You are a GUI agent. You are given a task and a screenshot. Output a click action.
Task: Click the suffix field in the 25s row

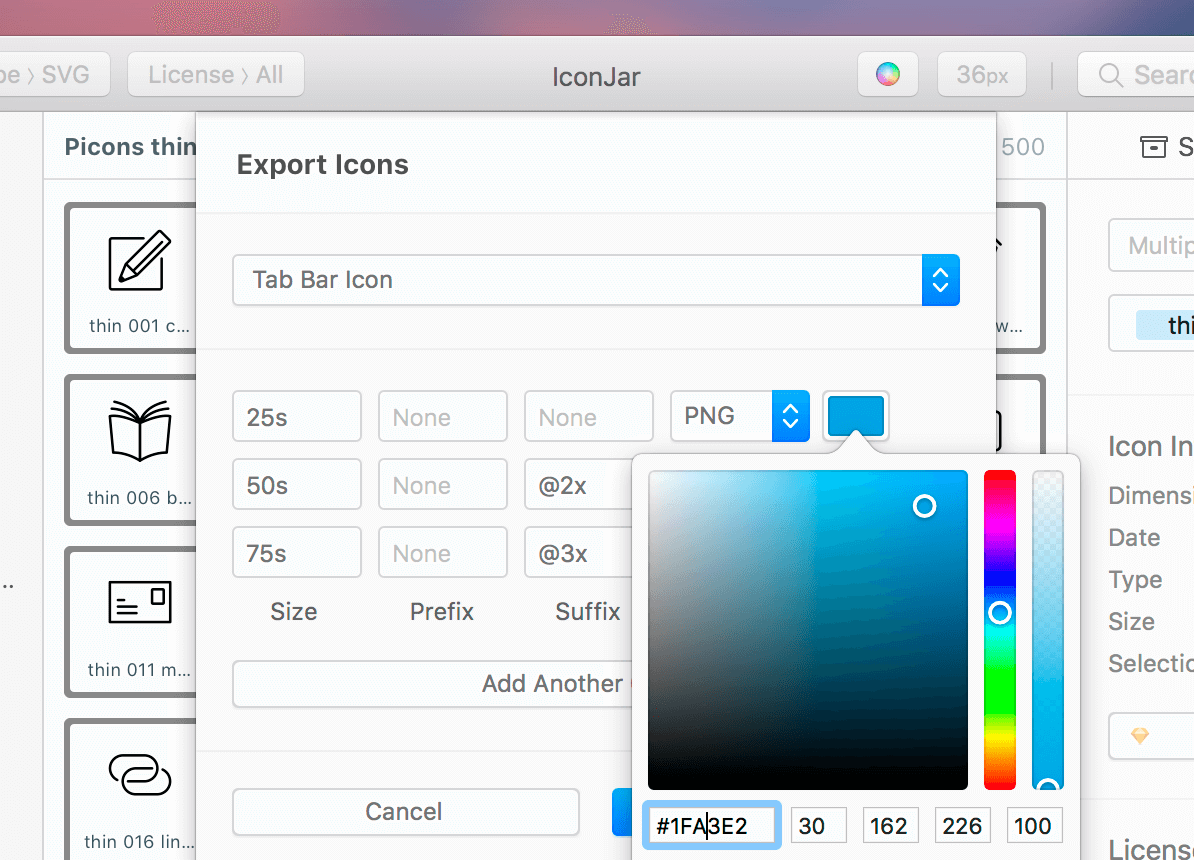[589, 417]
